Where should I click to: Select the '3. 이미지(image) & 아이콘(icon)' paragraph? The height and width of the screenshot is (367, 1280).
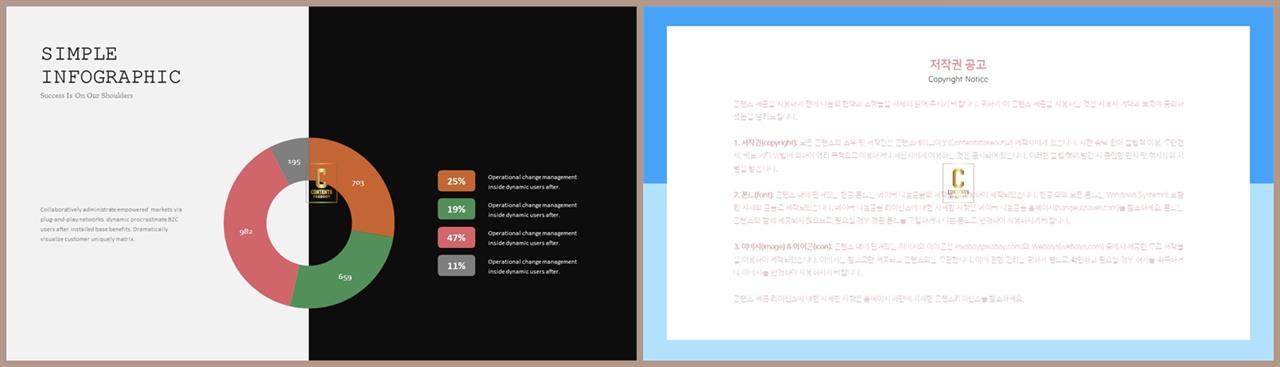[958, 259]
